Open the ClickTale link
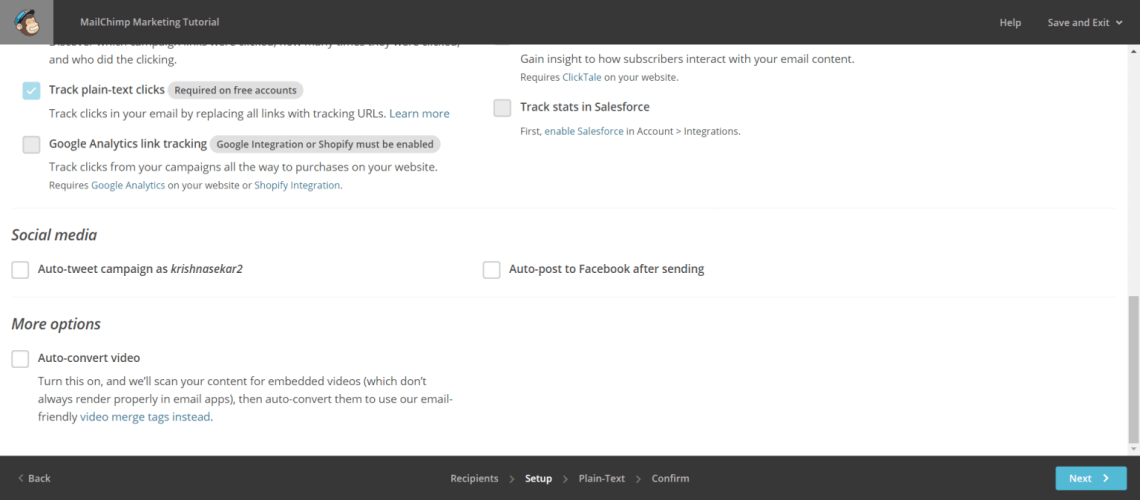The width and height of the screenshot is (1140, 500). [x=582, y=77]
